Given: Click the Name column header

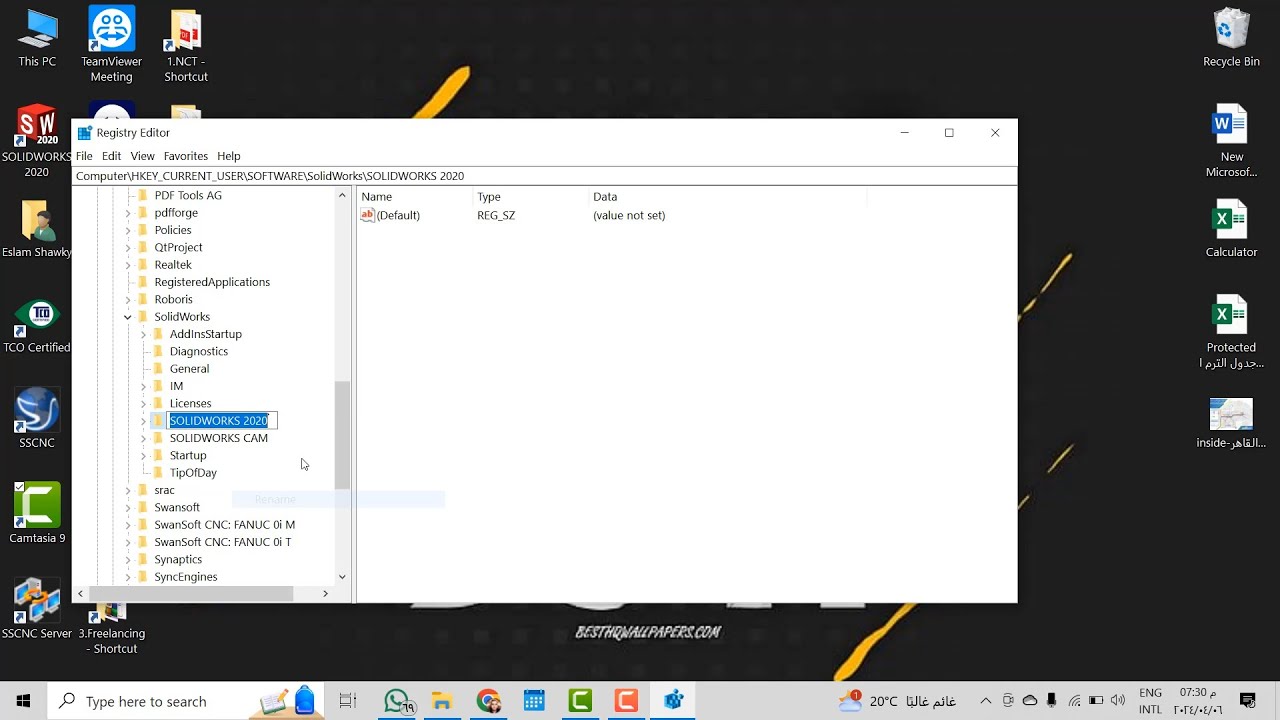Looking at the screenshot, I should click(x=415, y=197).
